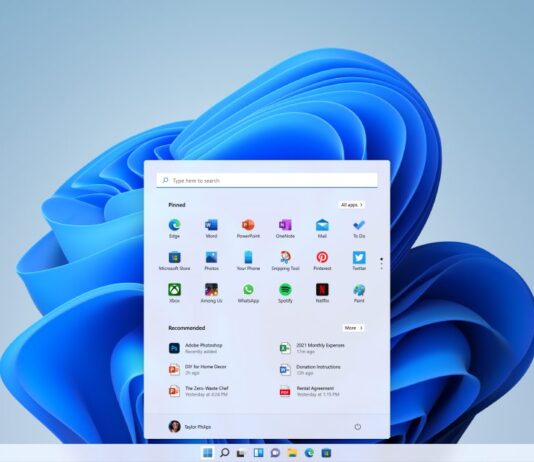
Task: Launch the To Do app
Action: (x=359, y=228)
